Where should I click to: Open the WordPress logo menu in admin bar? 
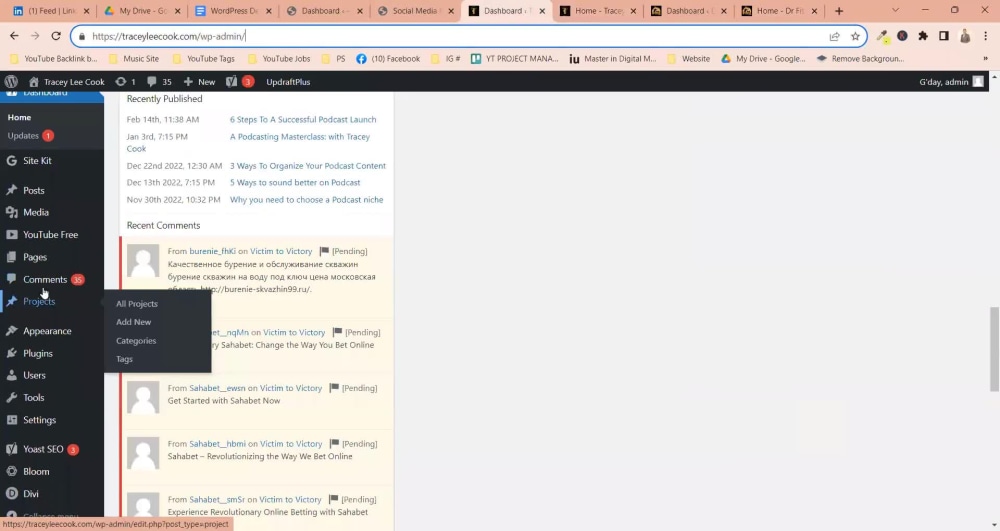click(11, 82)
